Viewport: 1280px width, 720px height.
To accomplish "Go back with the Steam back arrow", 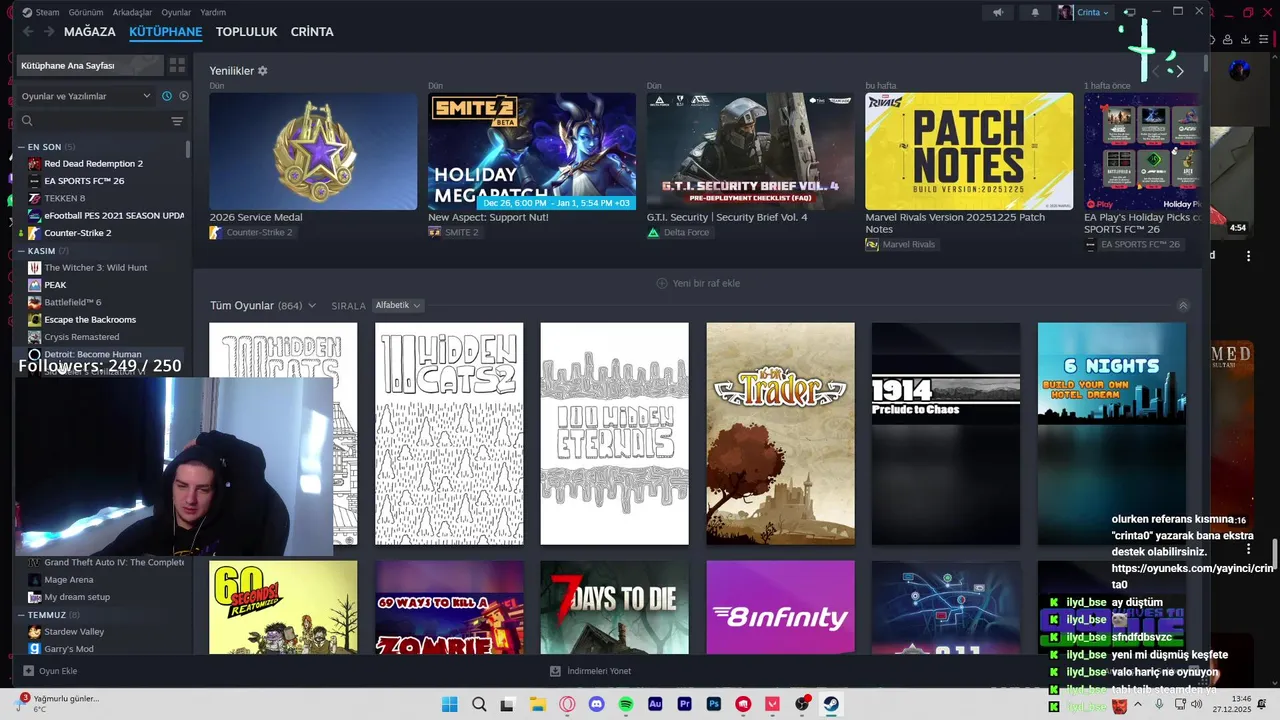I will pos(28,32).
